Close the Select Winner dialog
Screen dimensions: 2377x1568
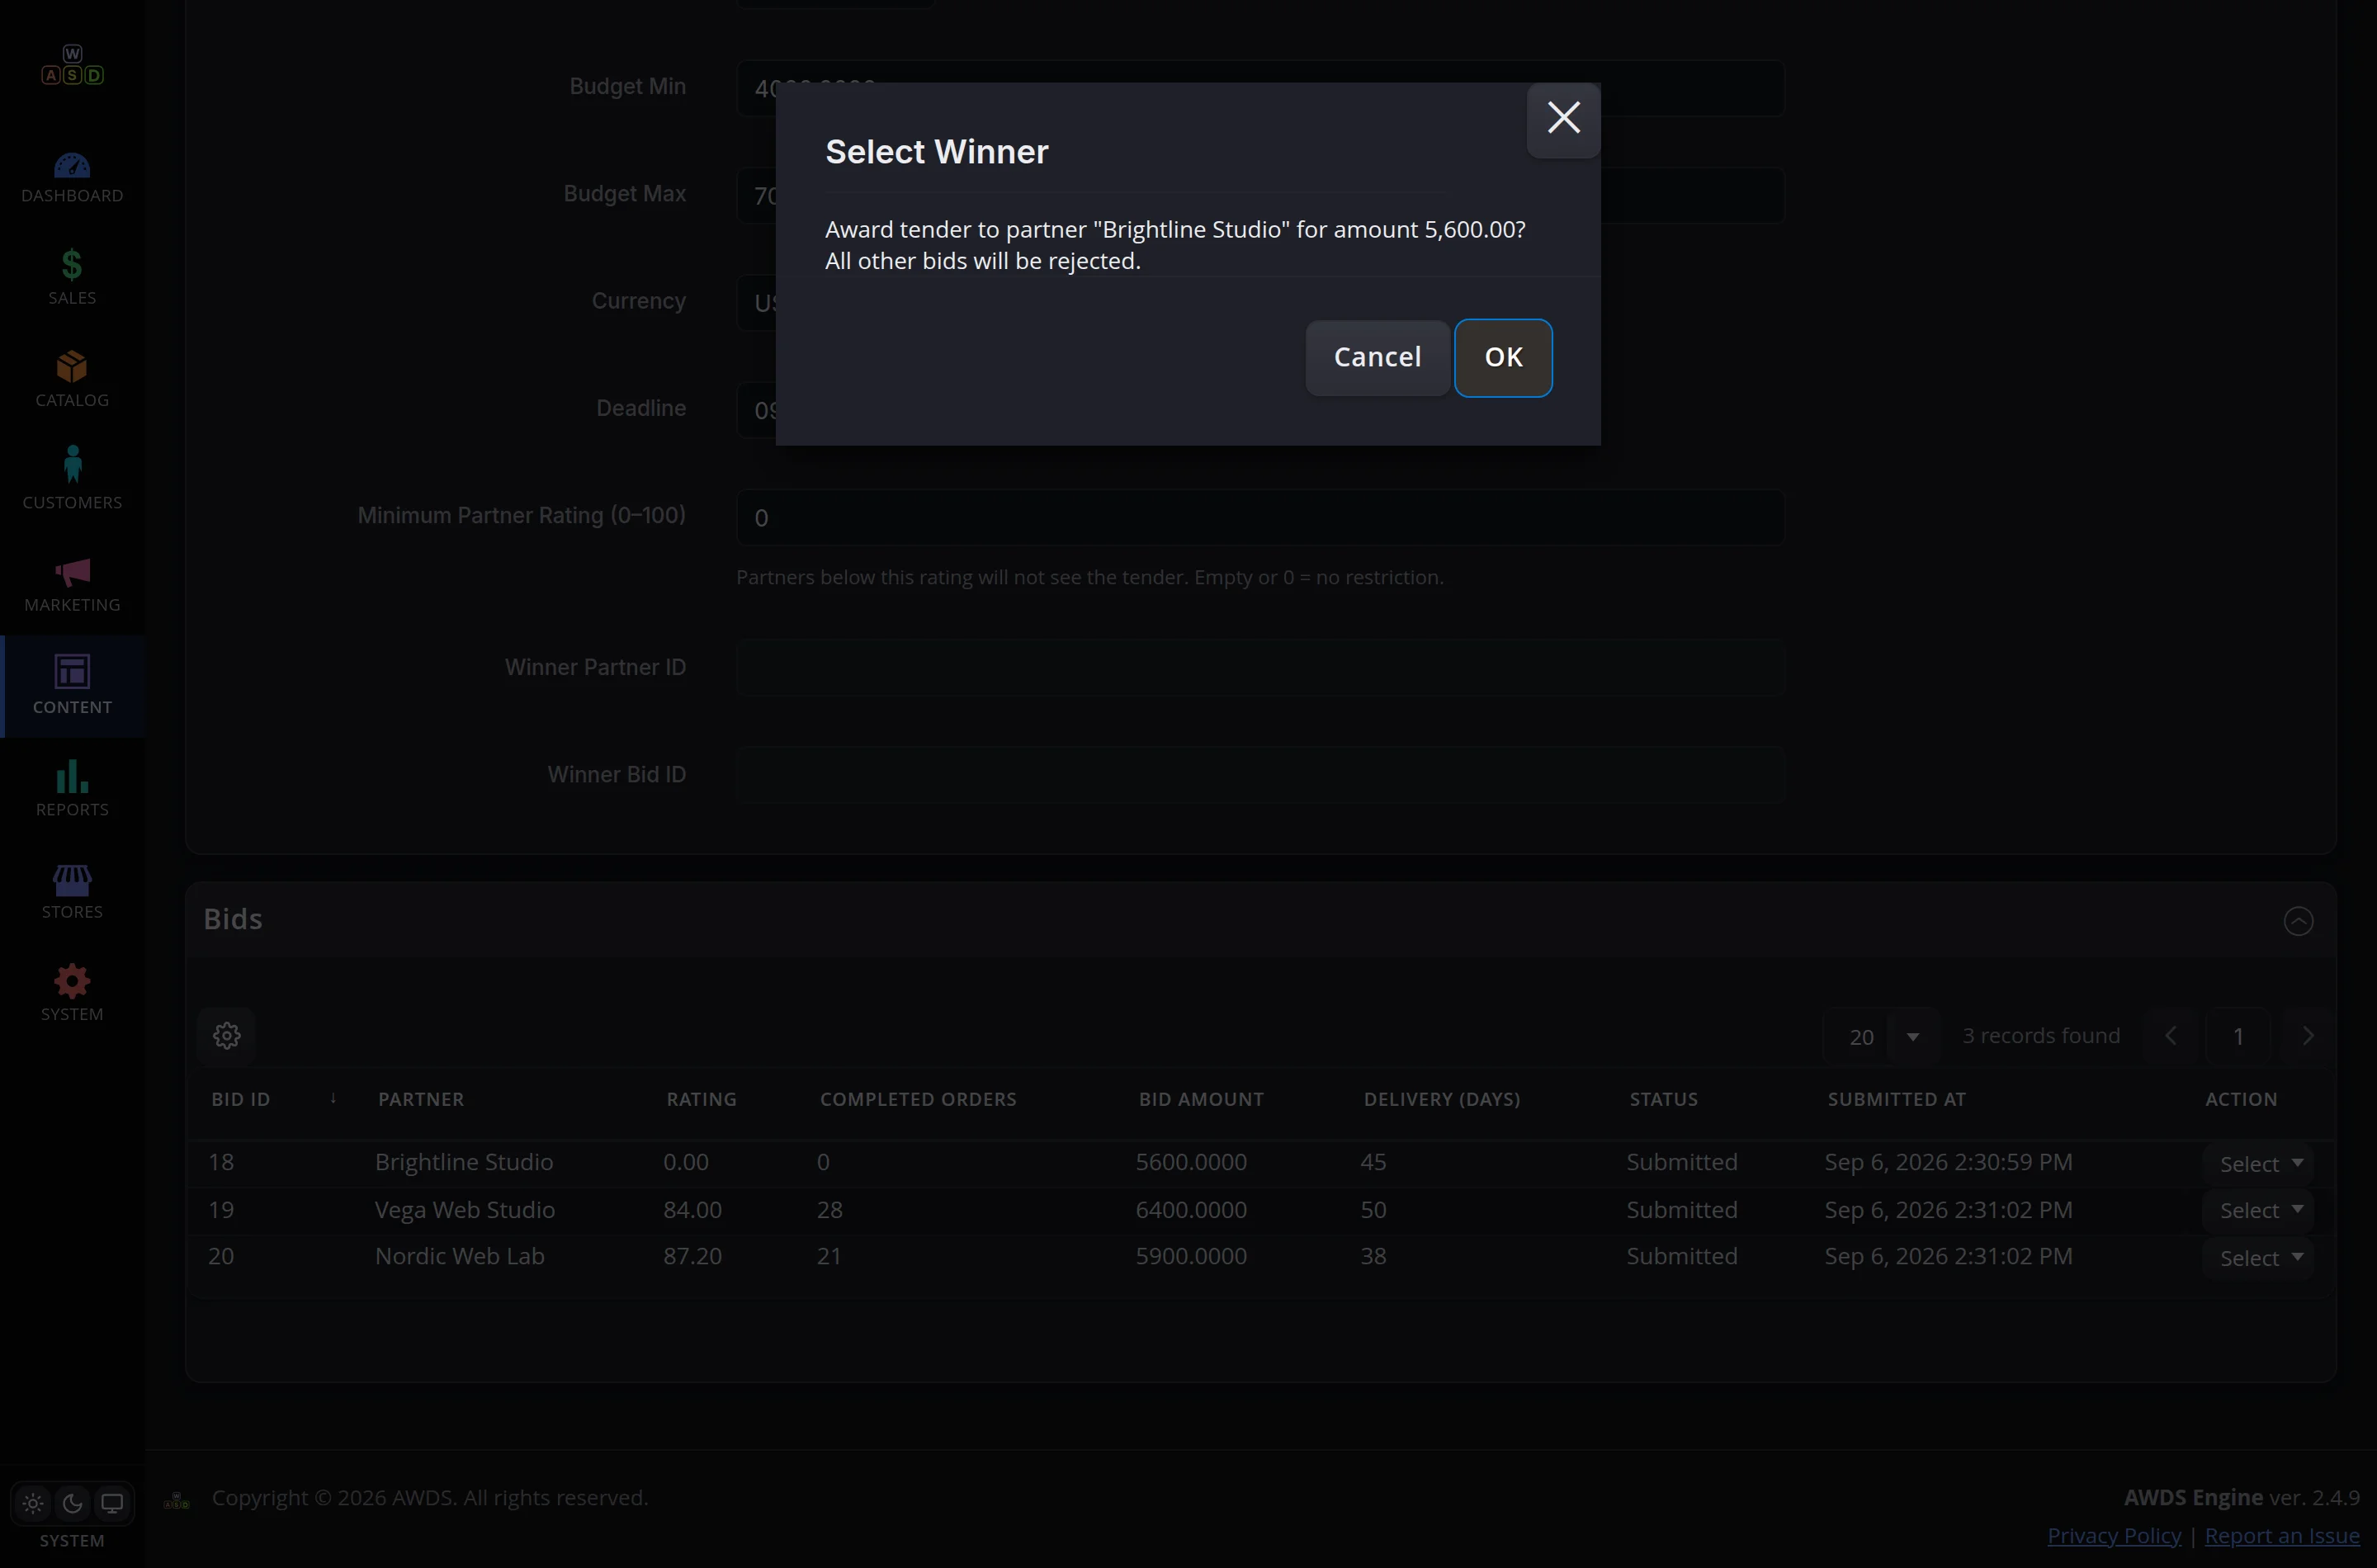(1564, 119)
